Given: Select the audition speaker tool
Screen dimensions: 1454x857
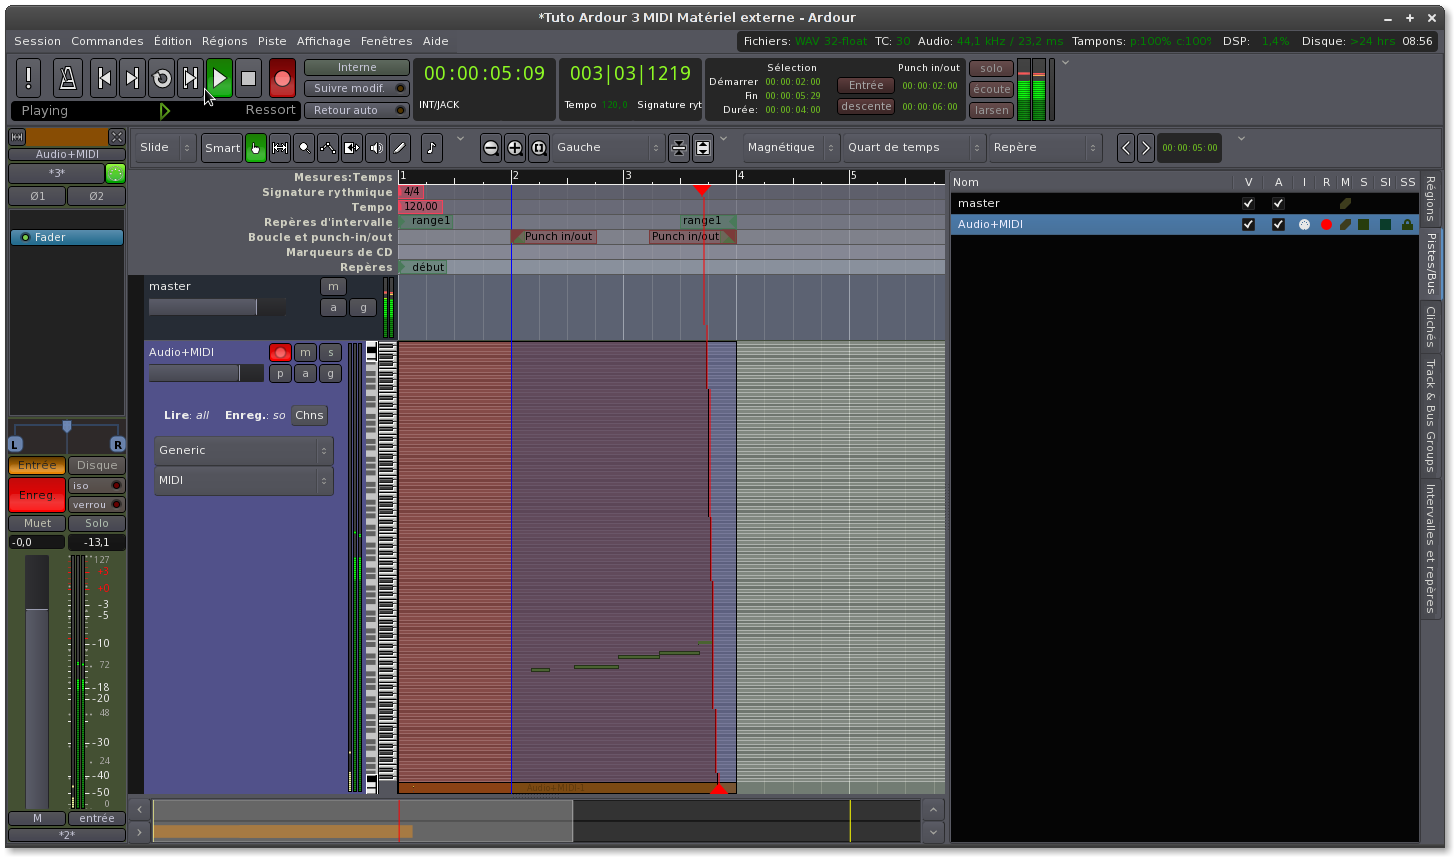Looking at the screenshot, I should [x=376, y=148].
